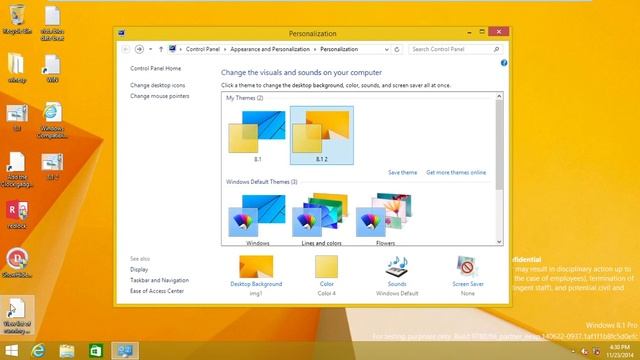Open the Help question mark icon
Viewport: 640px width, 360px height.
click(x=504, y=63)
